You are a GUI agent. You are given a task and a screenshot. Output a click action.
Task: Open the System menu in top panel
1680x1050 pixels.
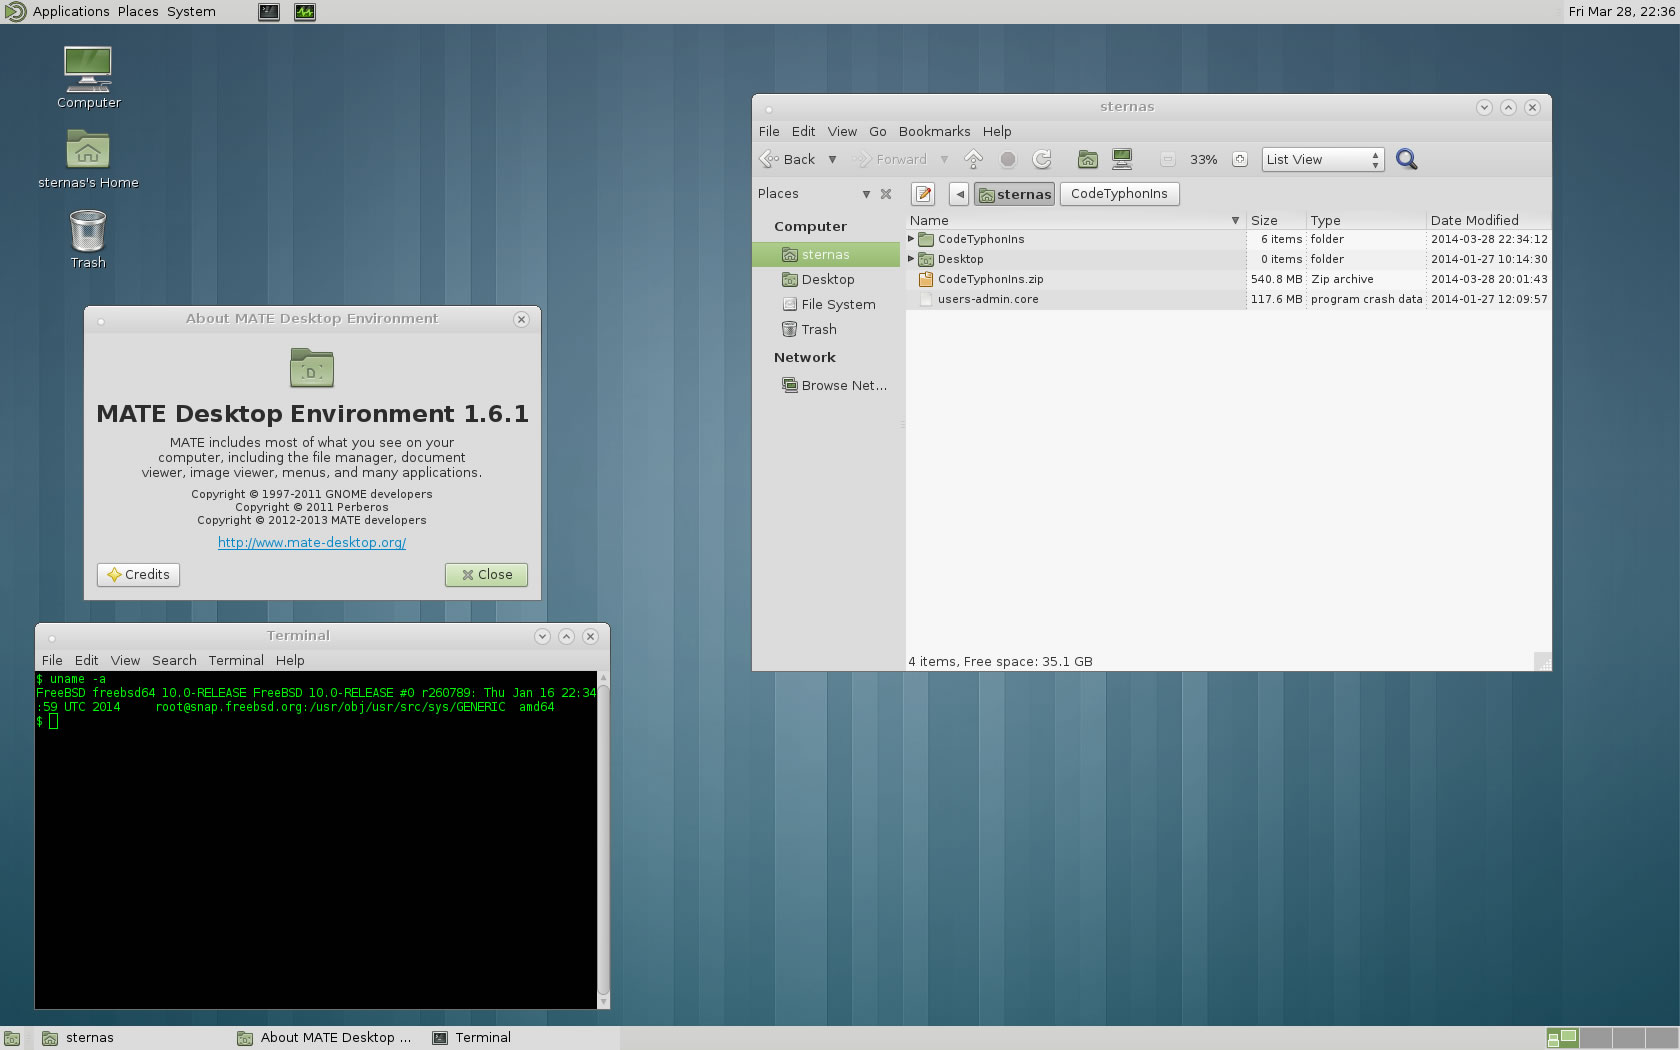[x=191, y=11]
